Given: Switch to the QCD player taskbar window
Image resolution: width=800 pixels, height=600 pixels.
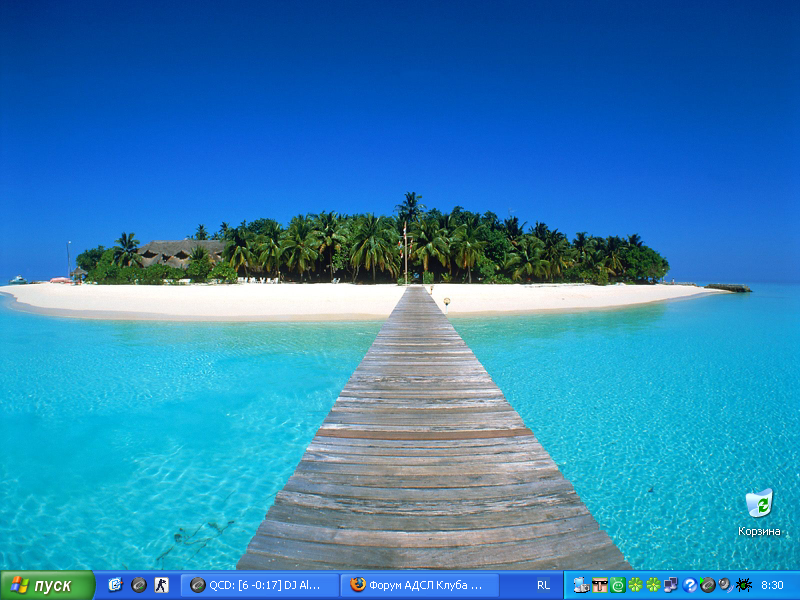Looking at the screenshot, I should pyautogui.click(x=259, y=585).
